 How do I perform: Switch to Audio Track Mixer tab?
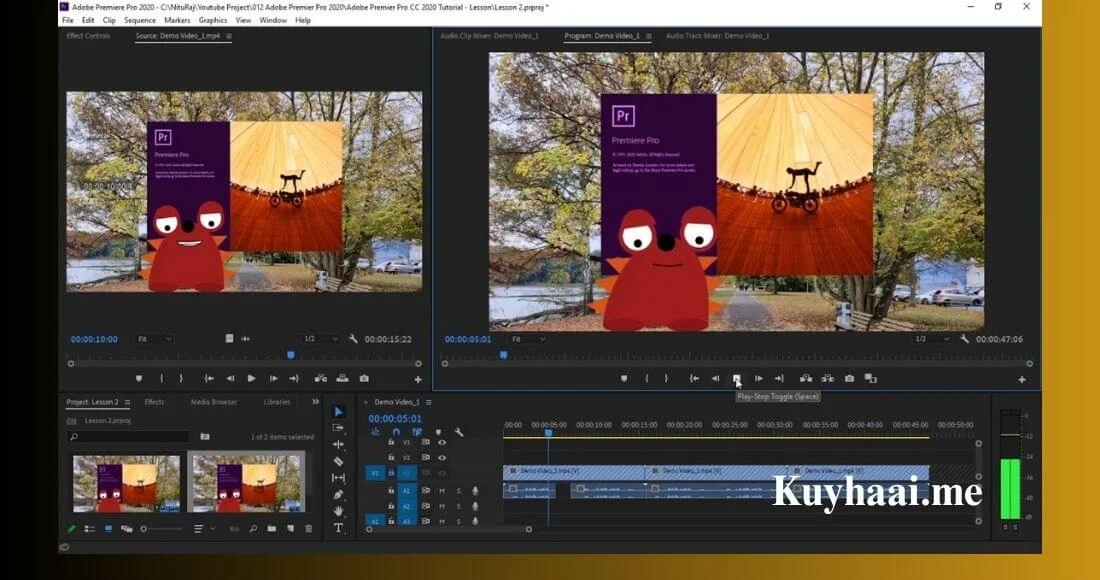[717, 36]
